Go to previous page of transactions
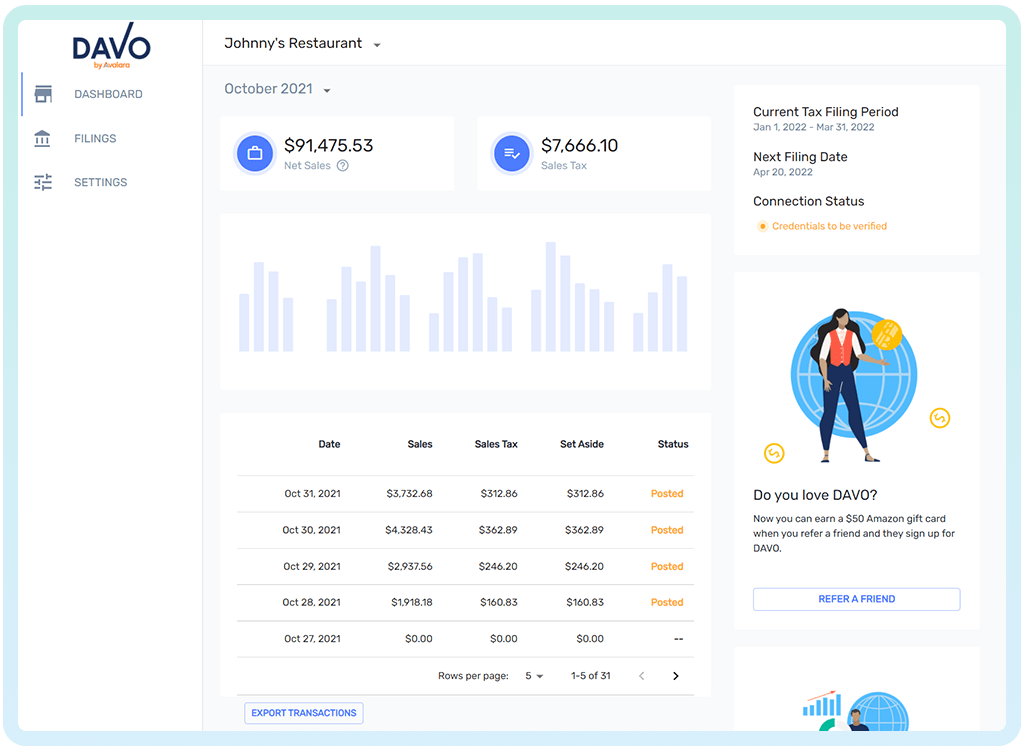Viewport: 1024px width, 750px height. pos(642,676)
